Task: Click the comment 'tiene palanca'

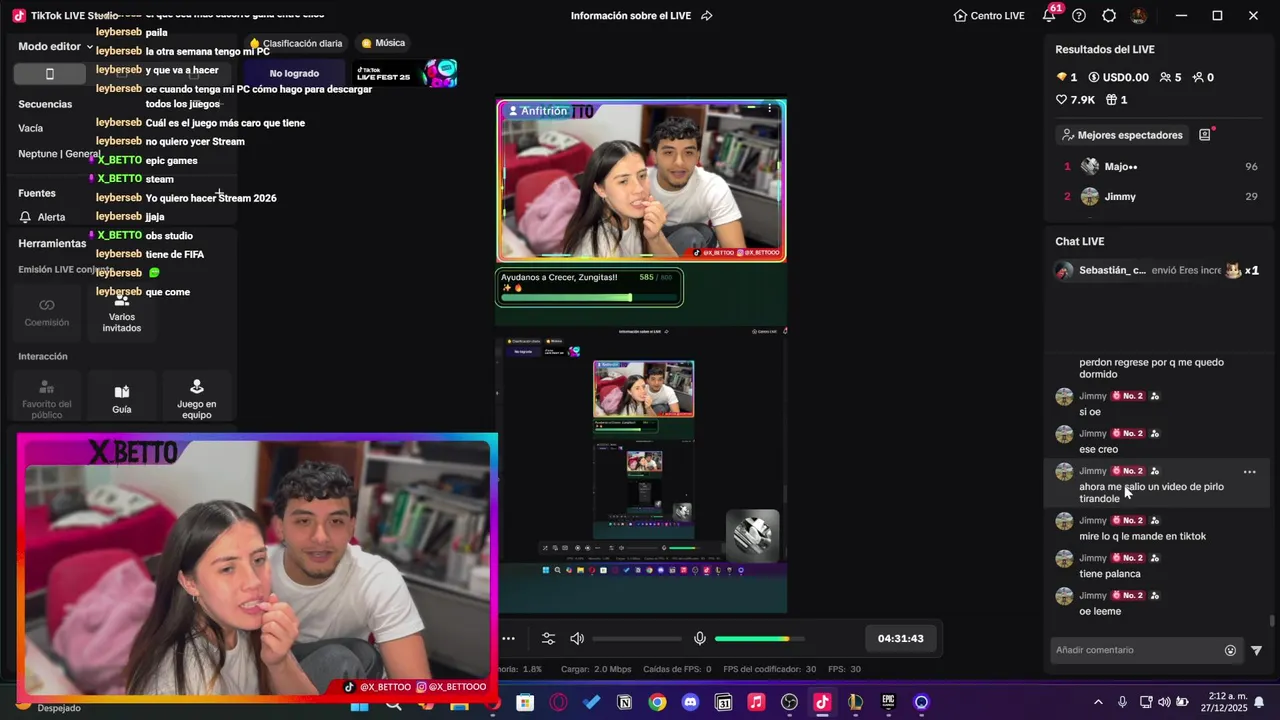Action: pyautogui.click(x=1109, y=574)
